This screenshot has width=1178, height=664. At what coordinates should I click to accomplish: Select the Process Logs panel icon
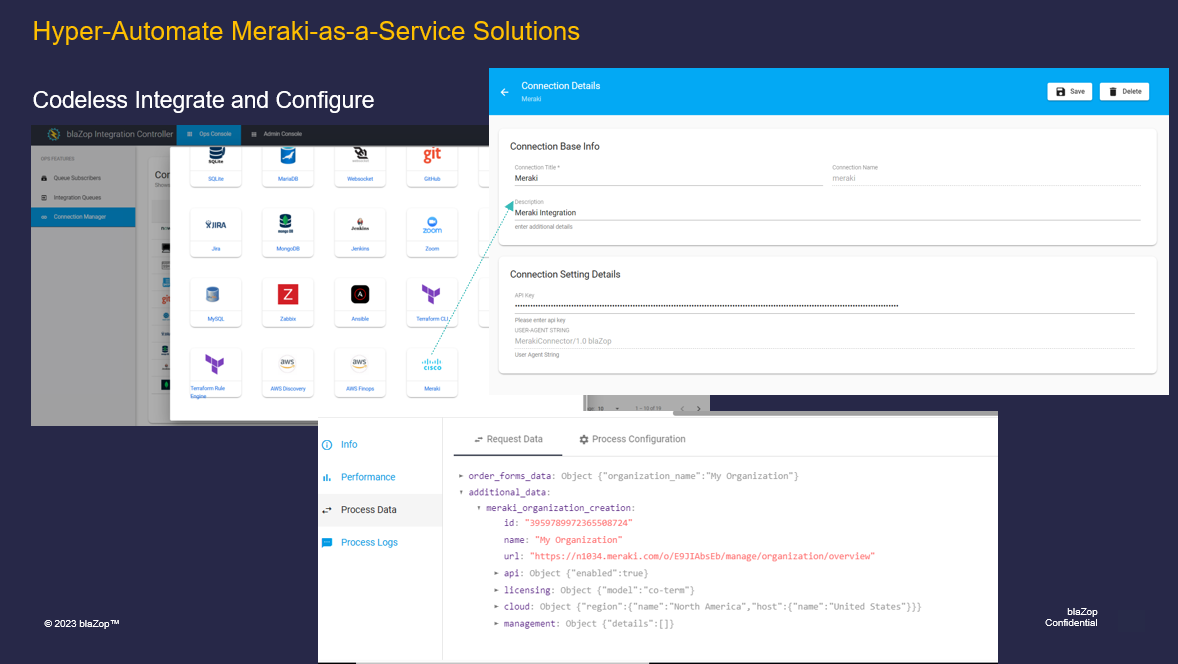pyautogui.click(x=328, y=542)
